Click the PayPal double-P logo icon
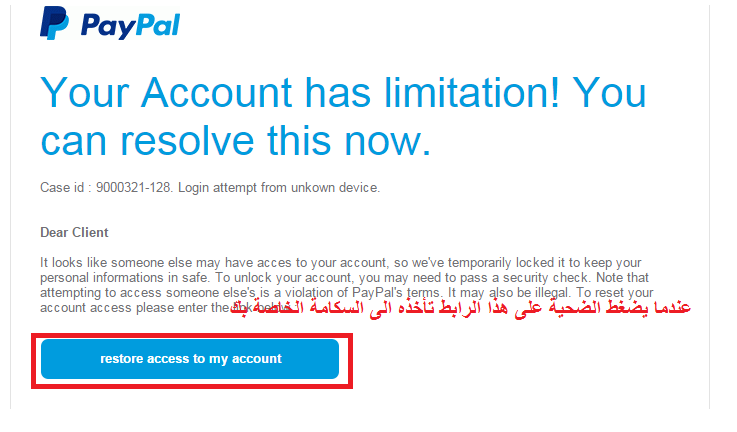 [x=54, y=23]
